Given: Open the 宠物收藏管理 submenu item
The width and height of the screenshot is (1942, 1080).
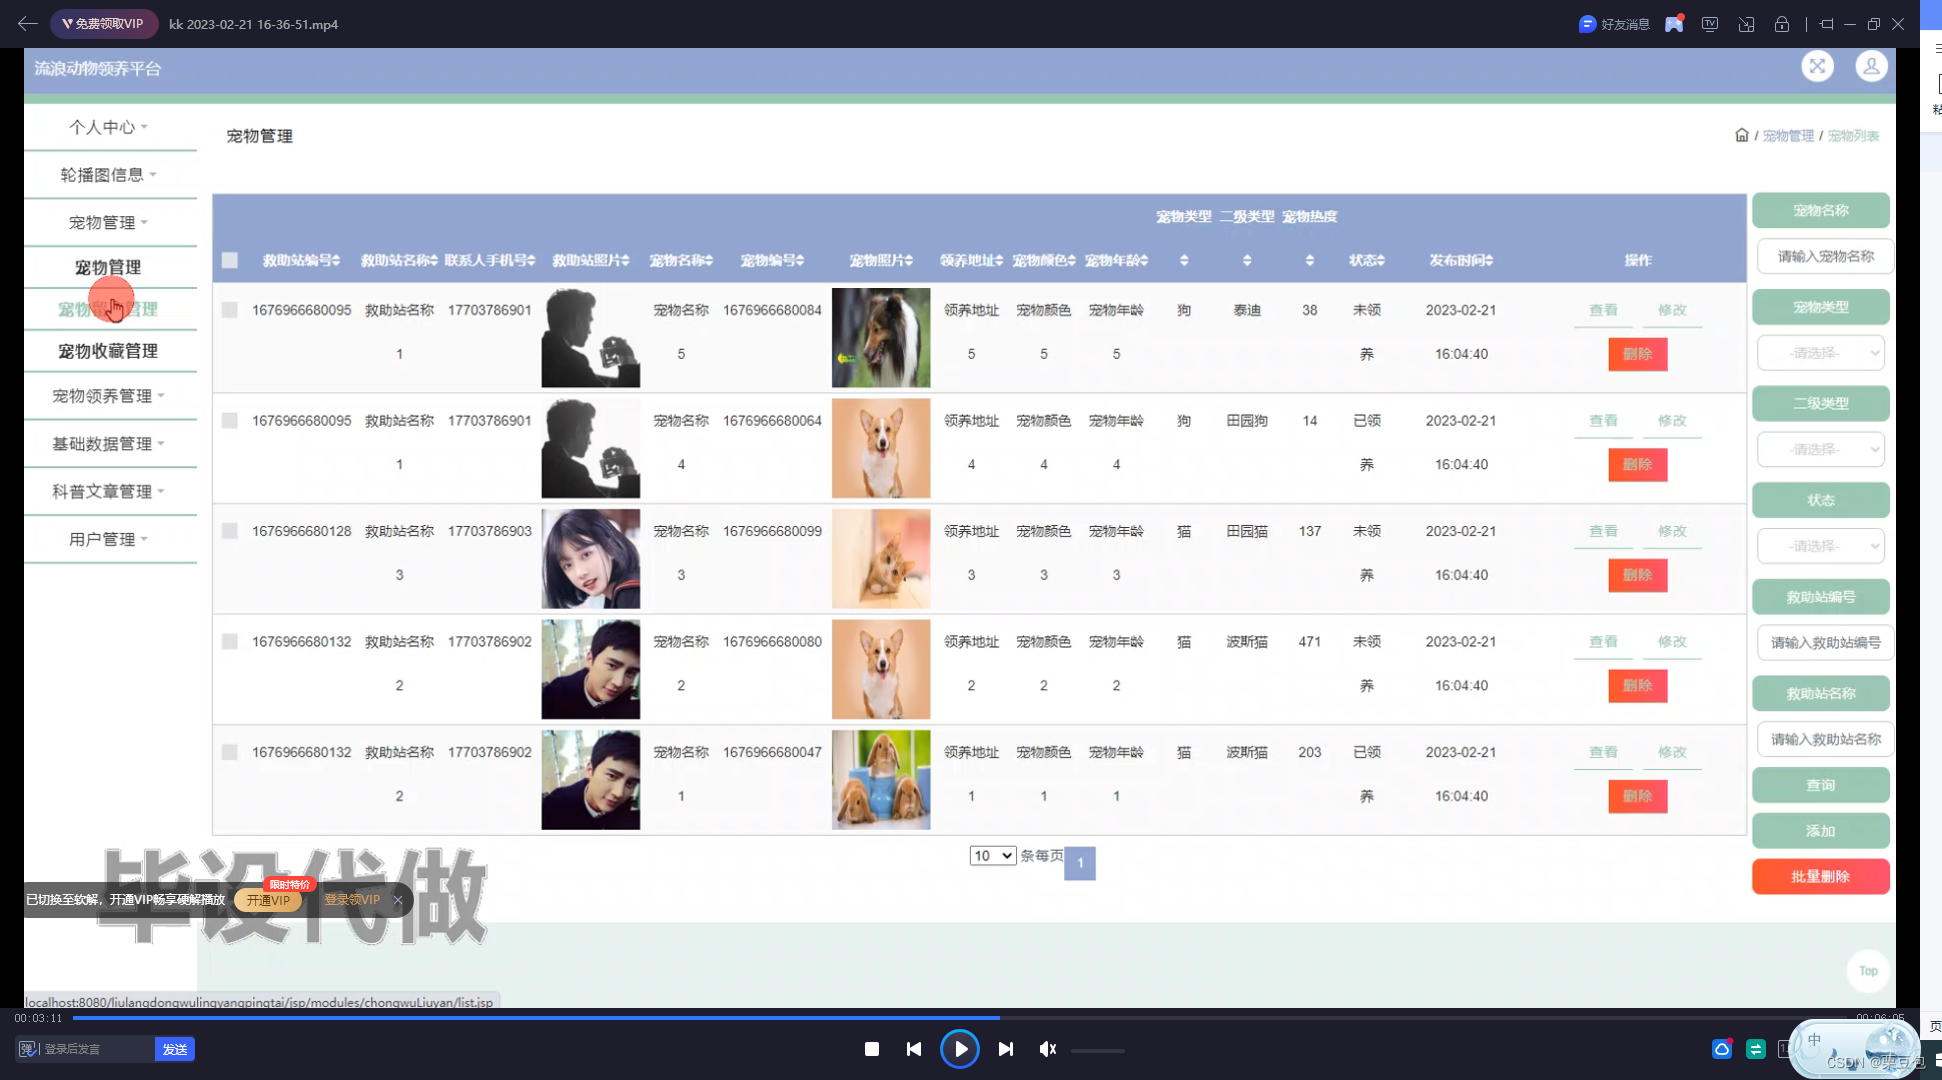Looking at the screenshot, I should click(x=108, y=351).
